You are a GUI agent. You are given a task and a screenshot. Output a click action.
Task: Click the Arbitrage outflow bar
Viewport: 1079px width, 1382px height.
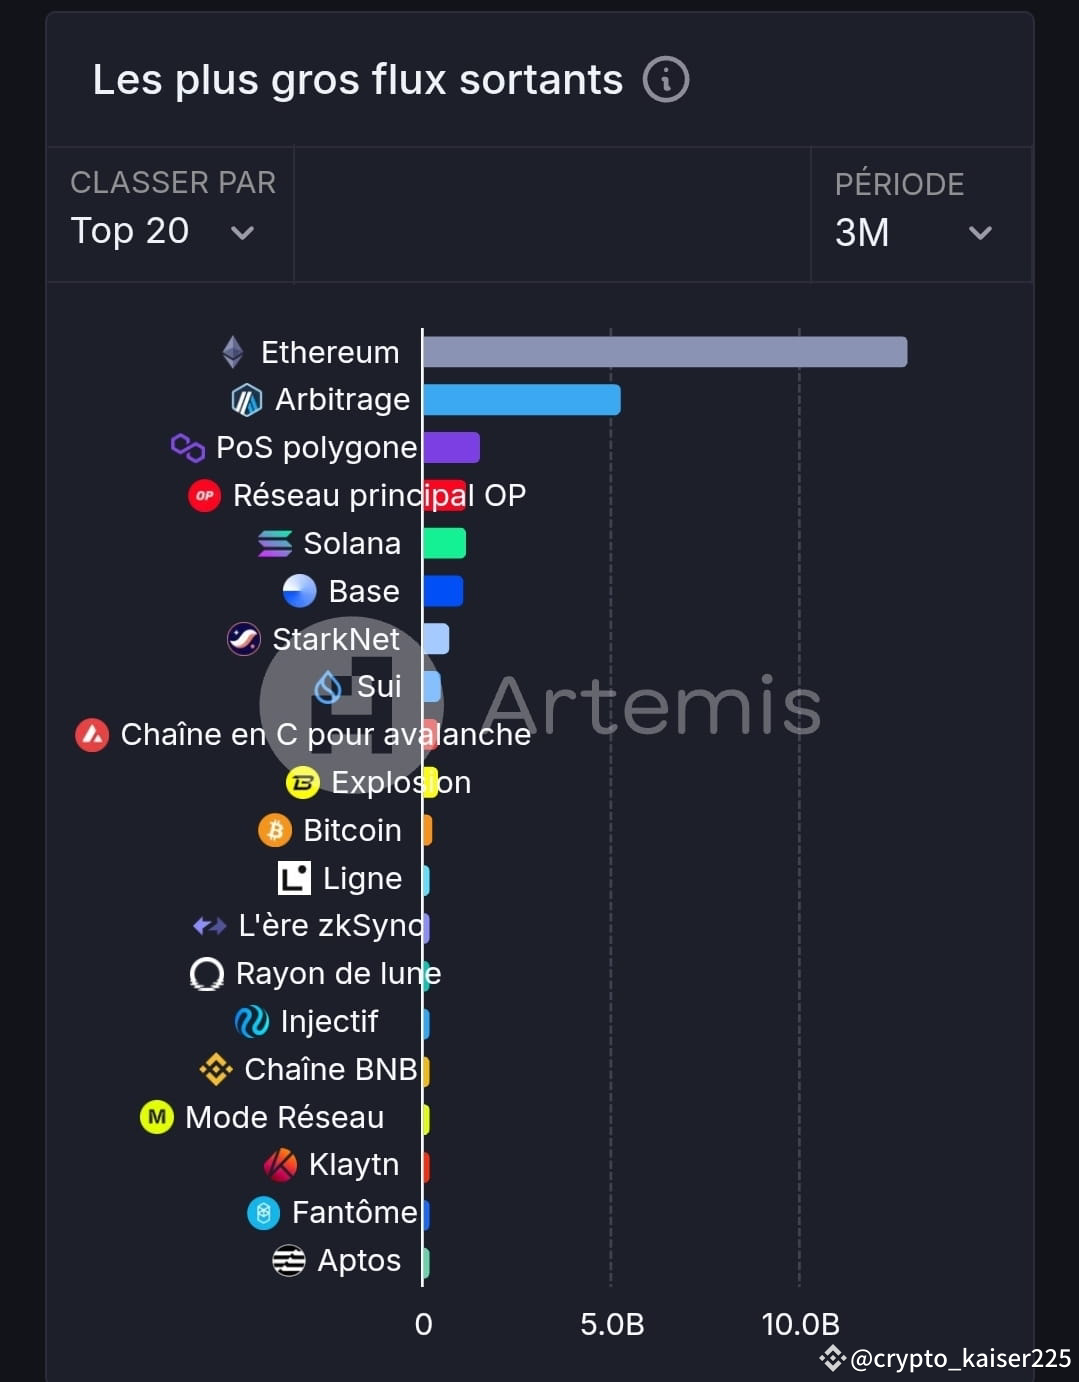point(520,399)
